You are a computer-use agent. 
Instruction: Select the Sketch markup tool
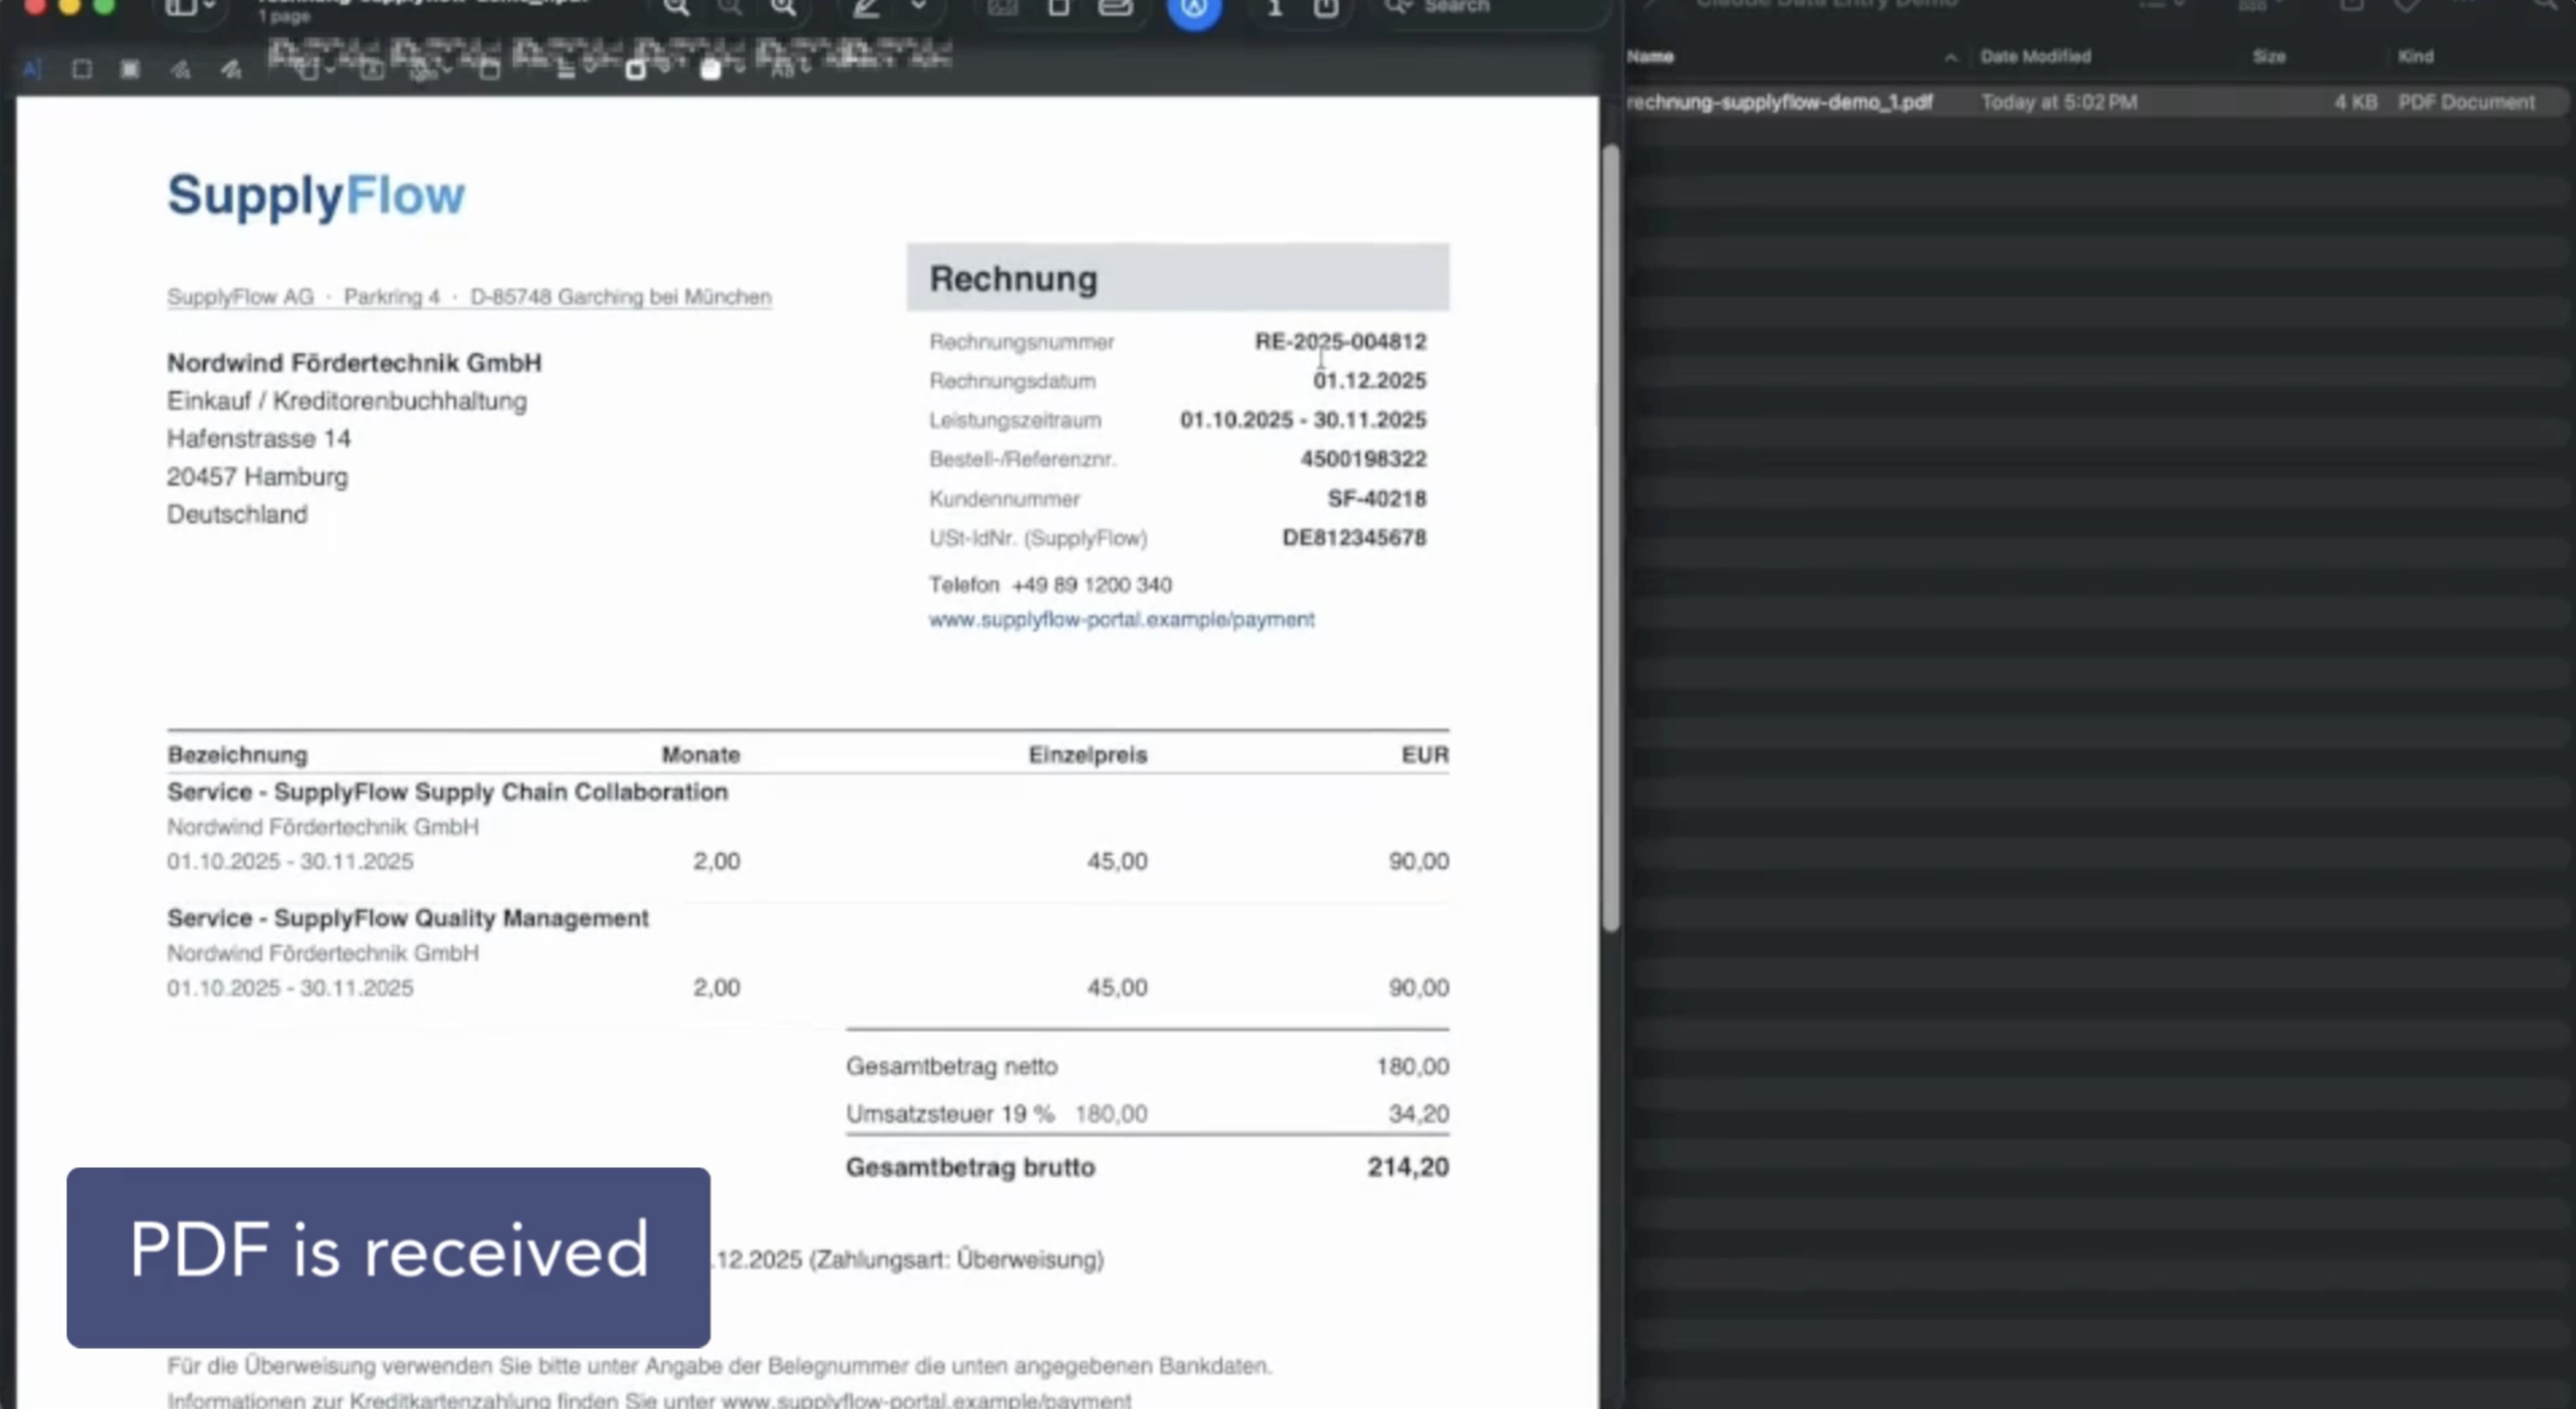coord(181,69)
